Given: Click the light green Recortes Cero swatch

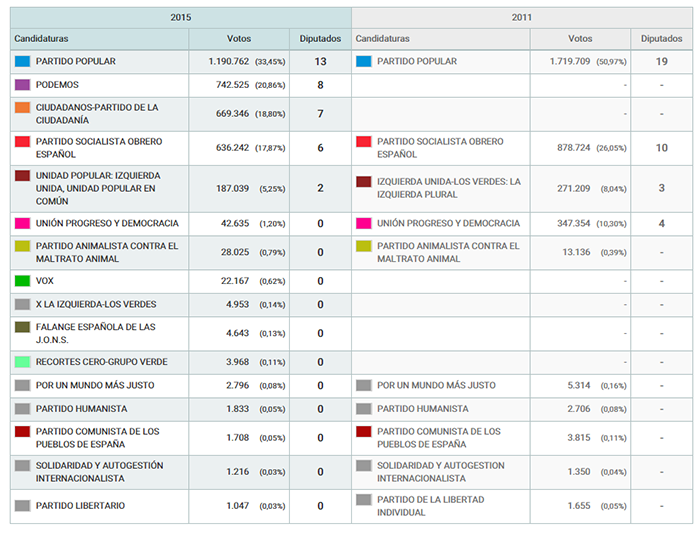Looking at the screenshot, I should click(x=22, y=362).
